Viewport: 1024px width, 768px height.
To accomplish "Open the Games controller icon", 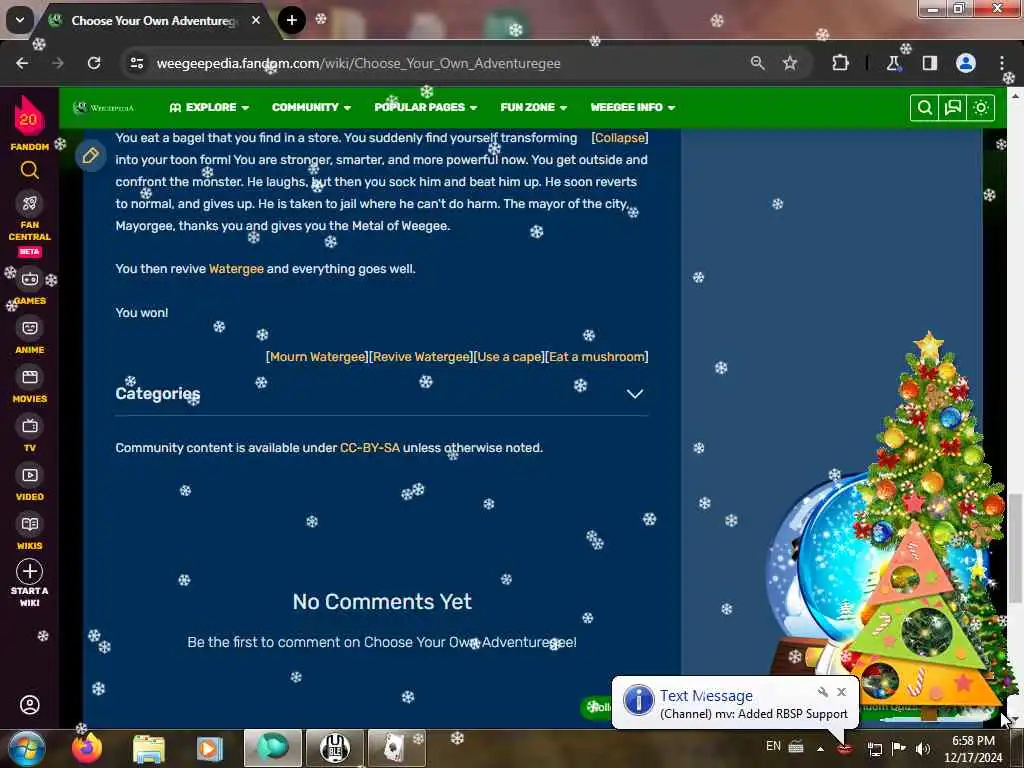I will (x=29, y=279).
